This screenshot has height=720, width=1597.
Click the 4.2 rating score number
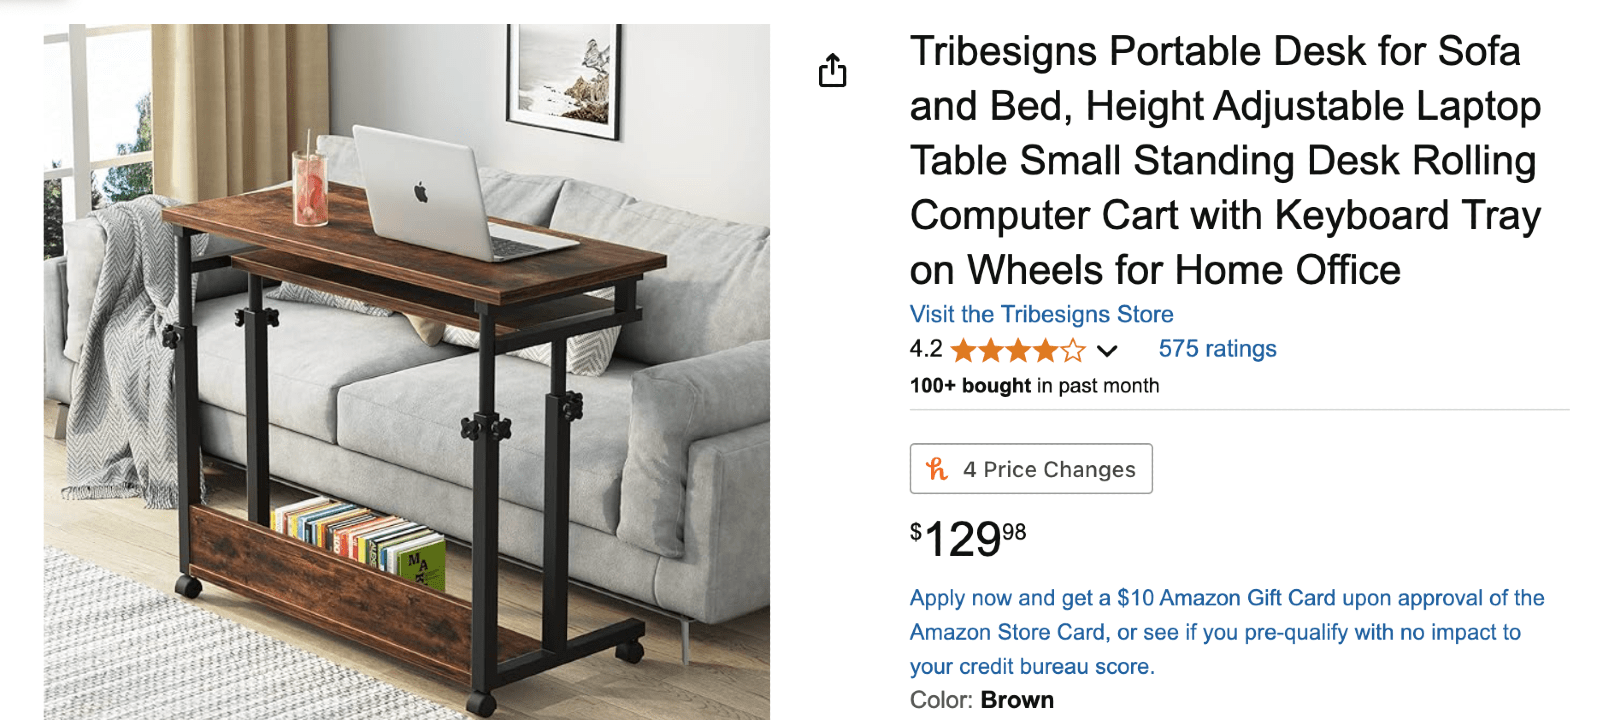(926, 349)
